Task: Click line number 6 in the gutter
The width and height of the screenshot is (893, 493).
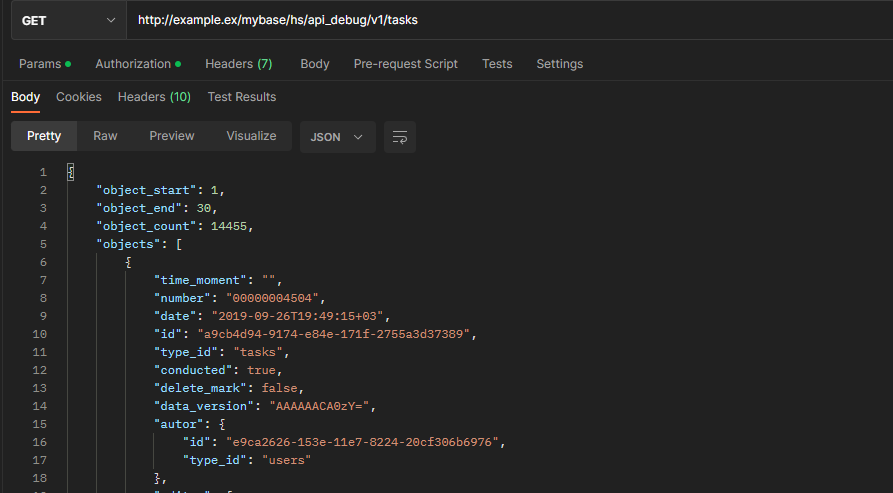Action: [x=43, y=262]
